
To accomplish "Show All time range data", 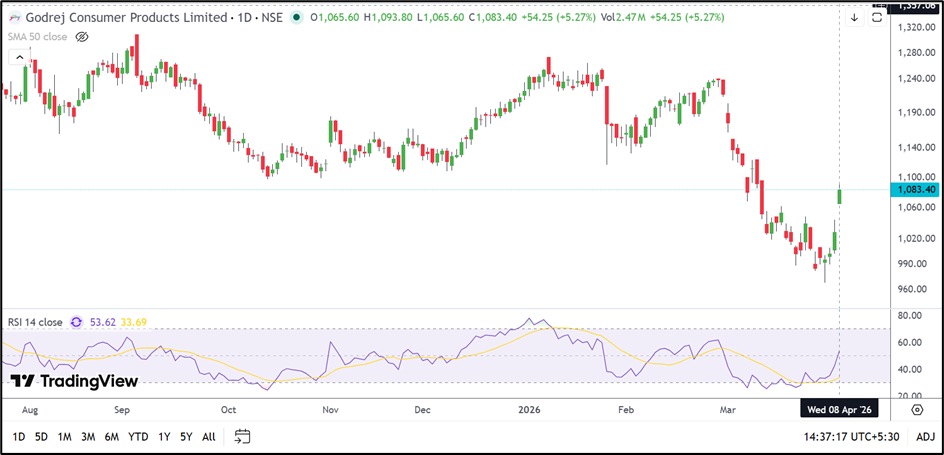I will [208, 436].
